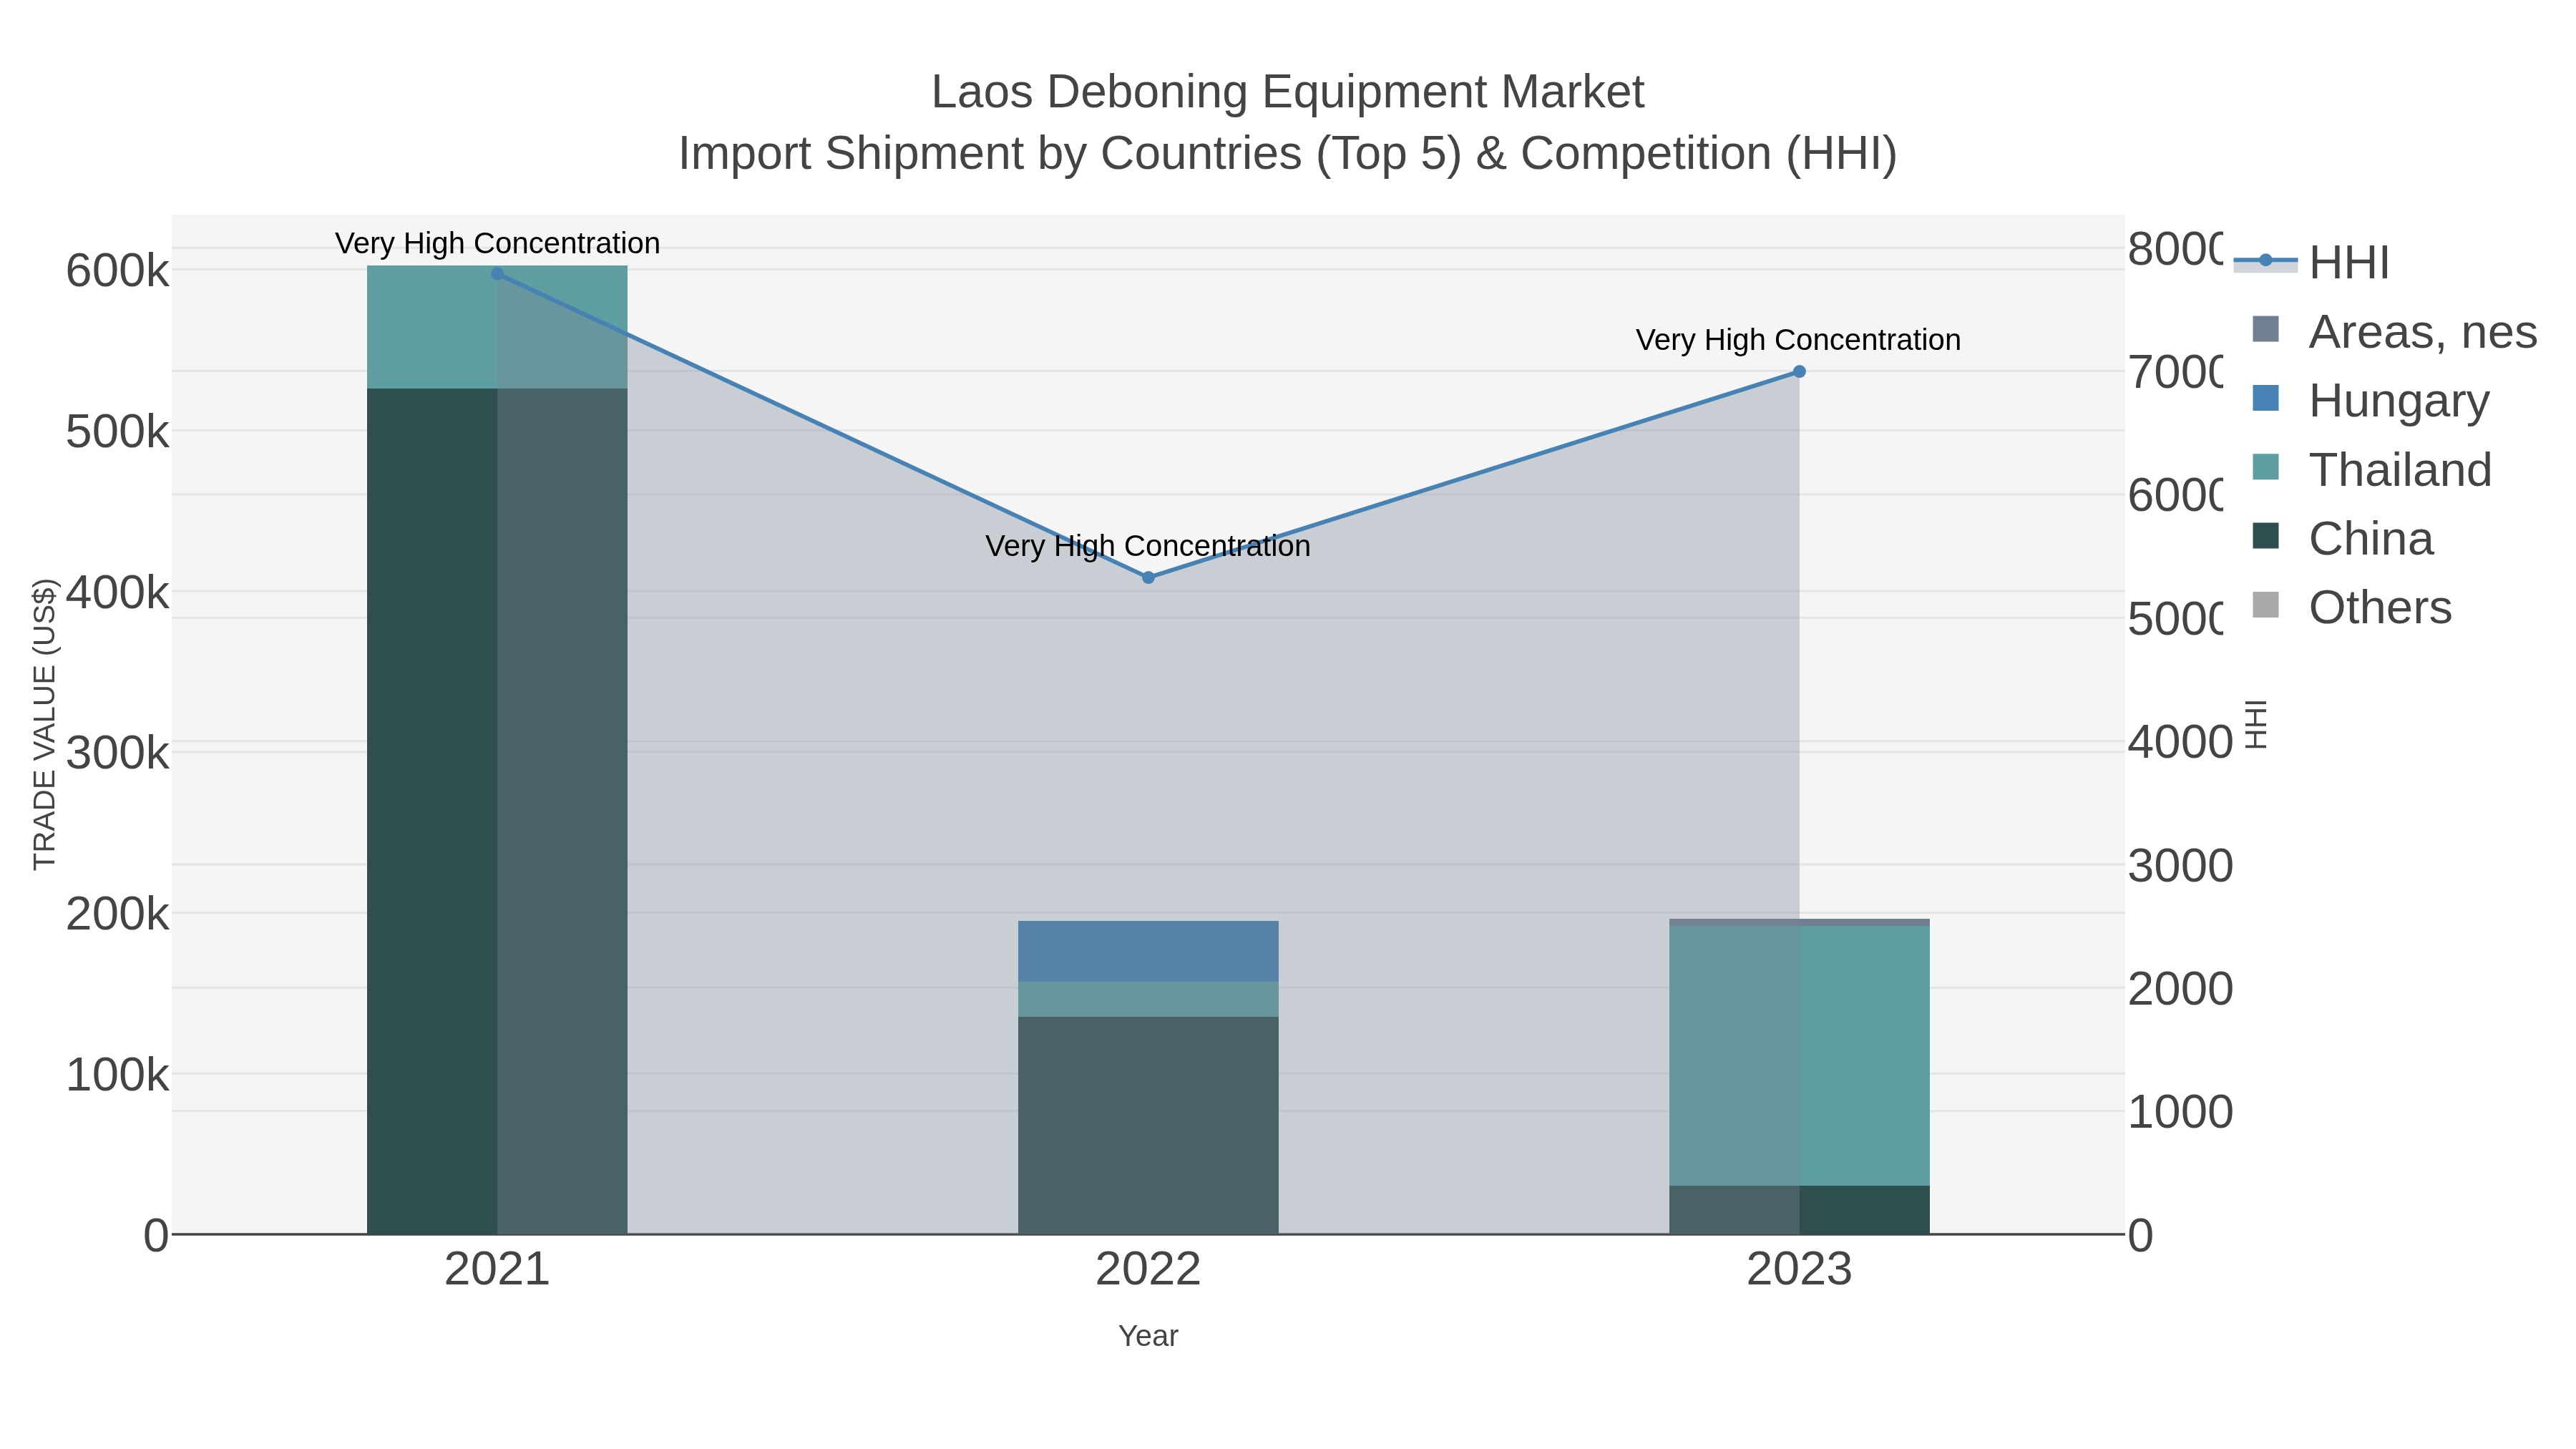2576x1449 pixels.
Task: Click the 300k y-axis tick label
Action: coord(117,753)
